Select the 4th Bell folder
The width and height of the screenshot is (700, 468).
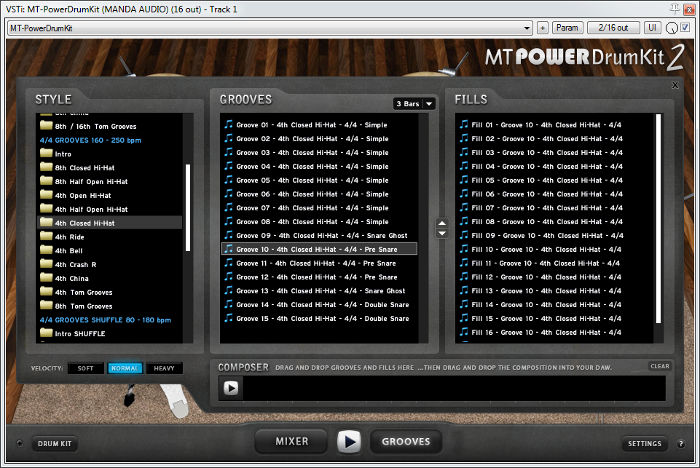62,251
